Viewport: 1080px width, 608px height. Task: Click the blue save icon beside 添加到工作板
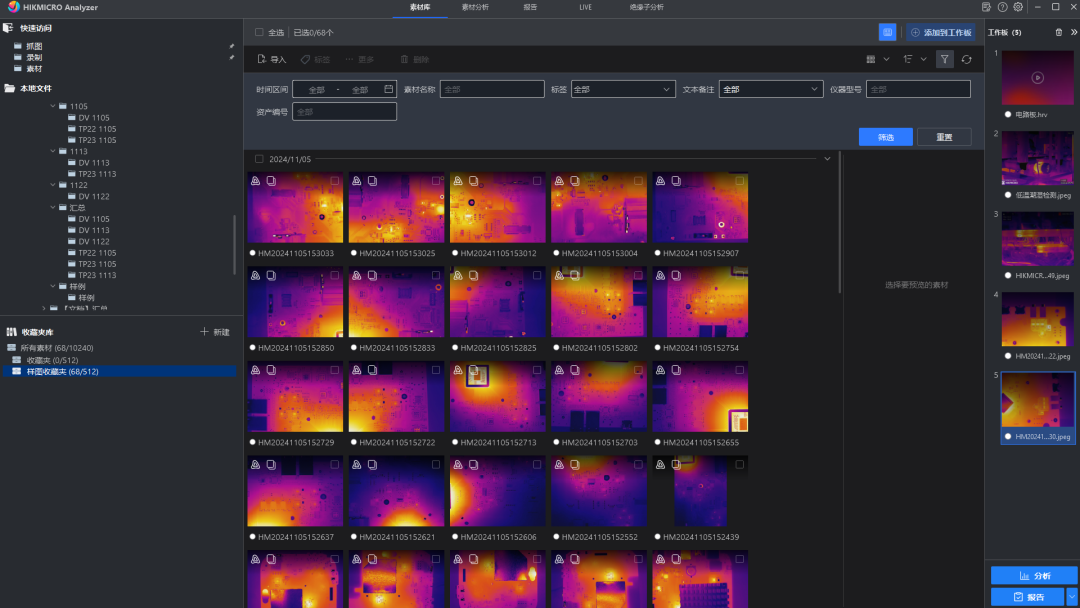point(887,32)
